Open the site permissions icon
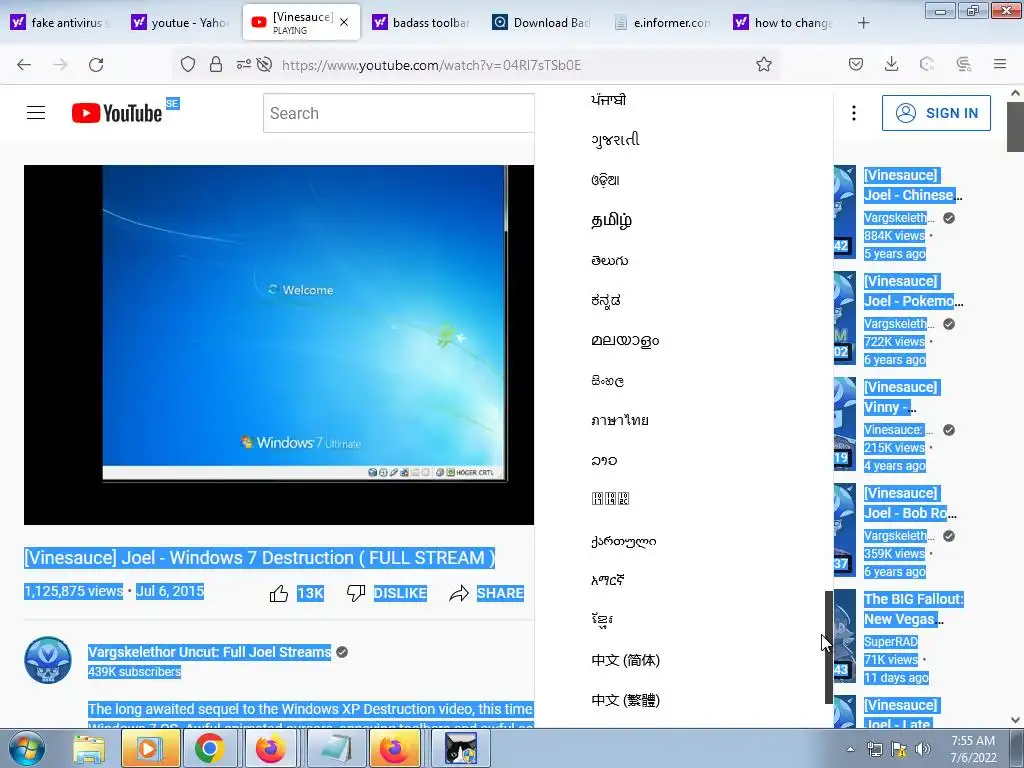Screen dimensions: 1024x768 244,65
